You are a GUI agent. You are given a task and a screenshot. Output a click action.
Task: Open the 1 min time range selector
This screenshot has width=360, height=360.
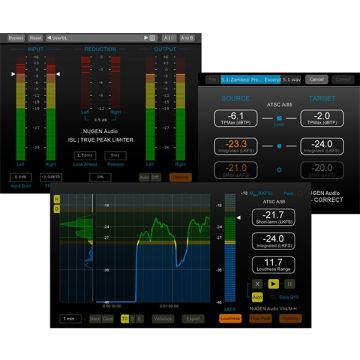click(70, 319)
